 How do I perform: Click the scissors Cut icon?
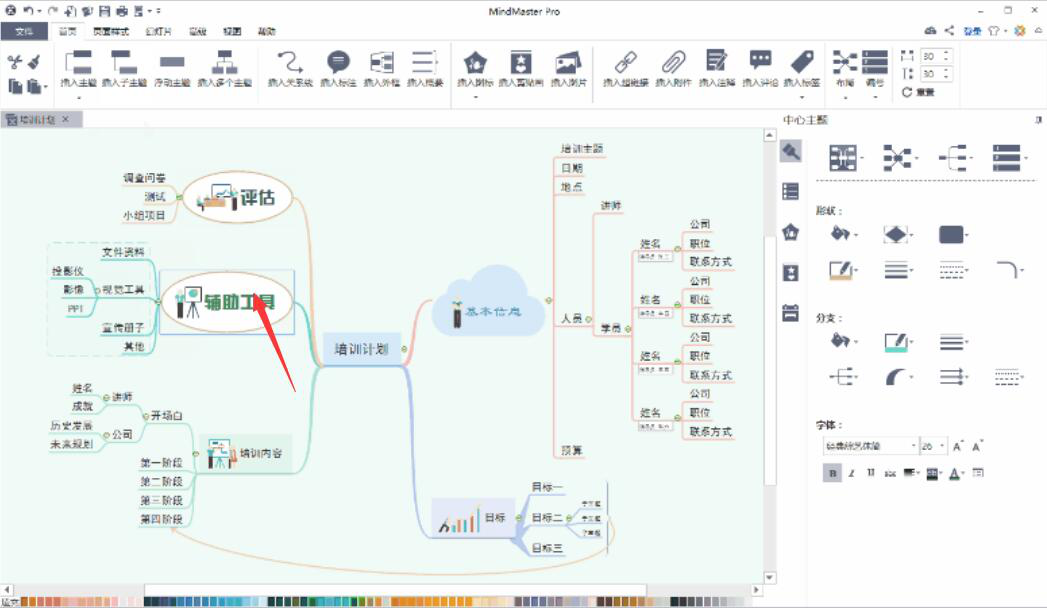click(x=15, y=62)
